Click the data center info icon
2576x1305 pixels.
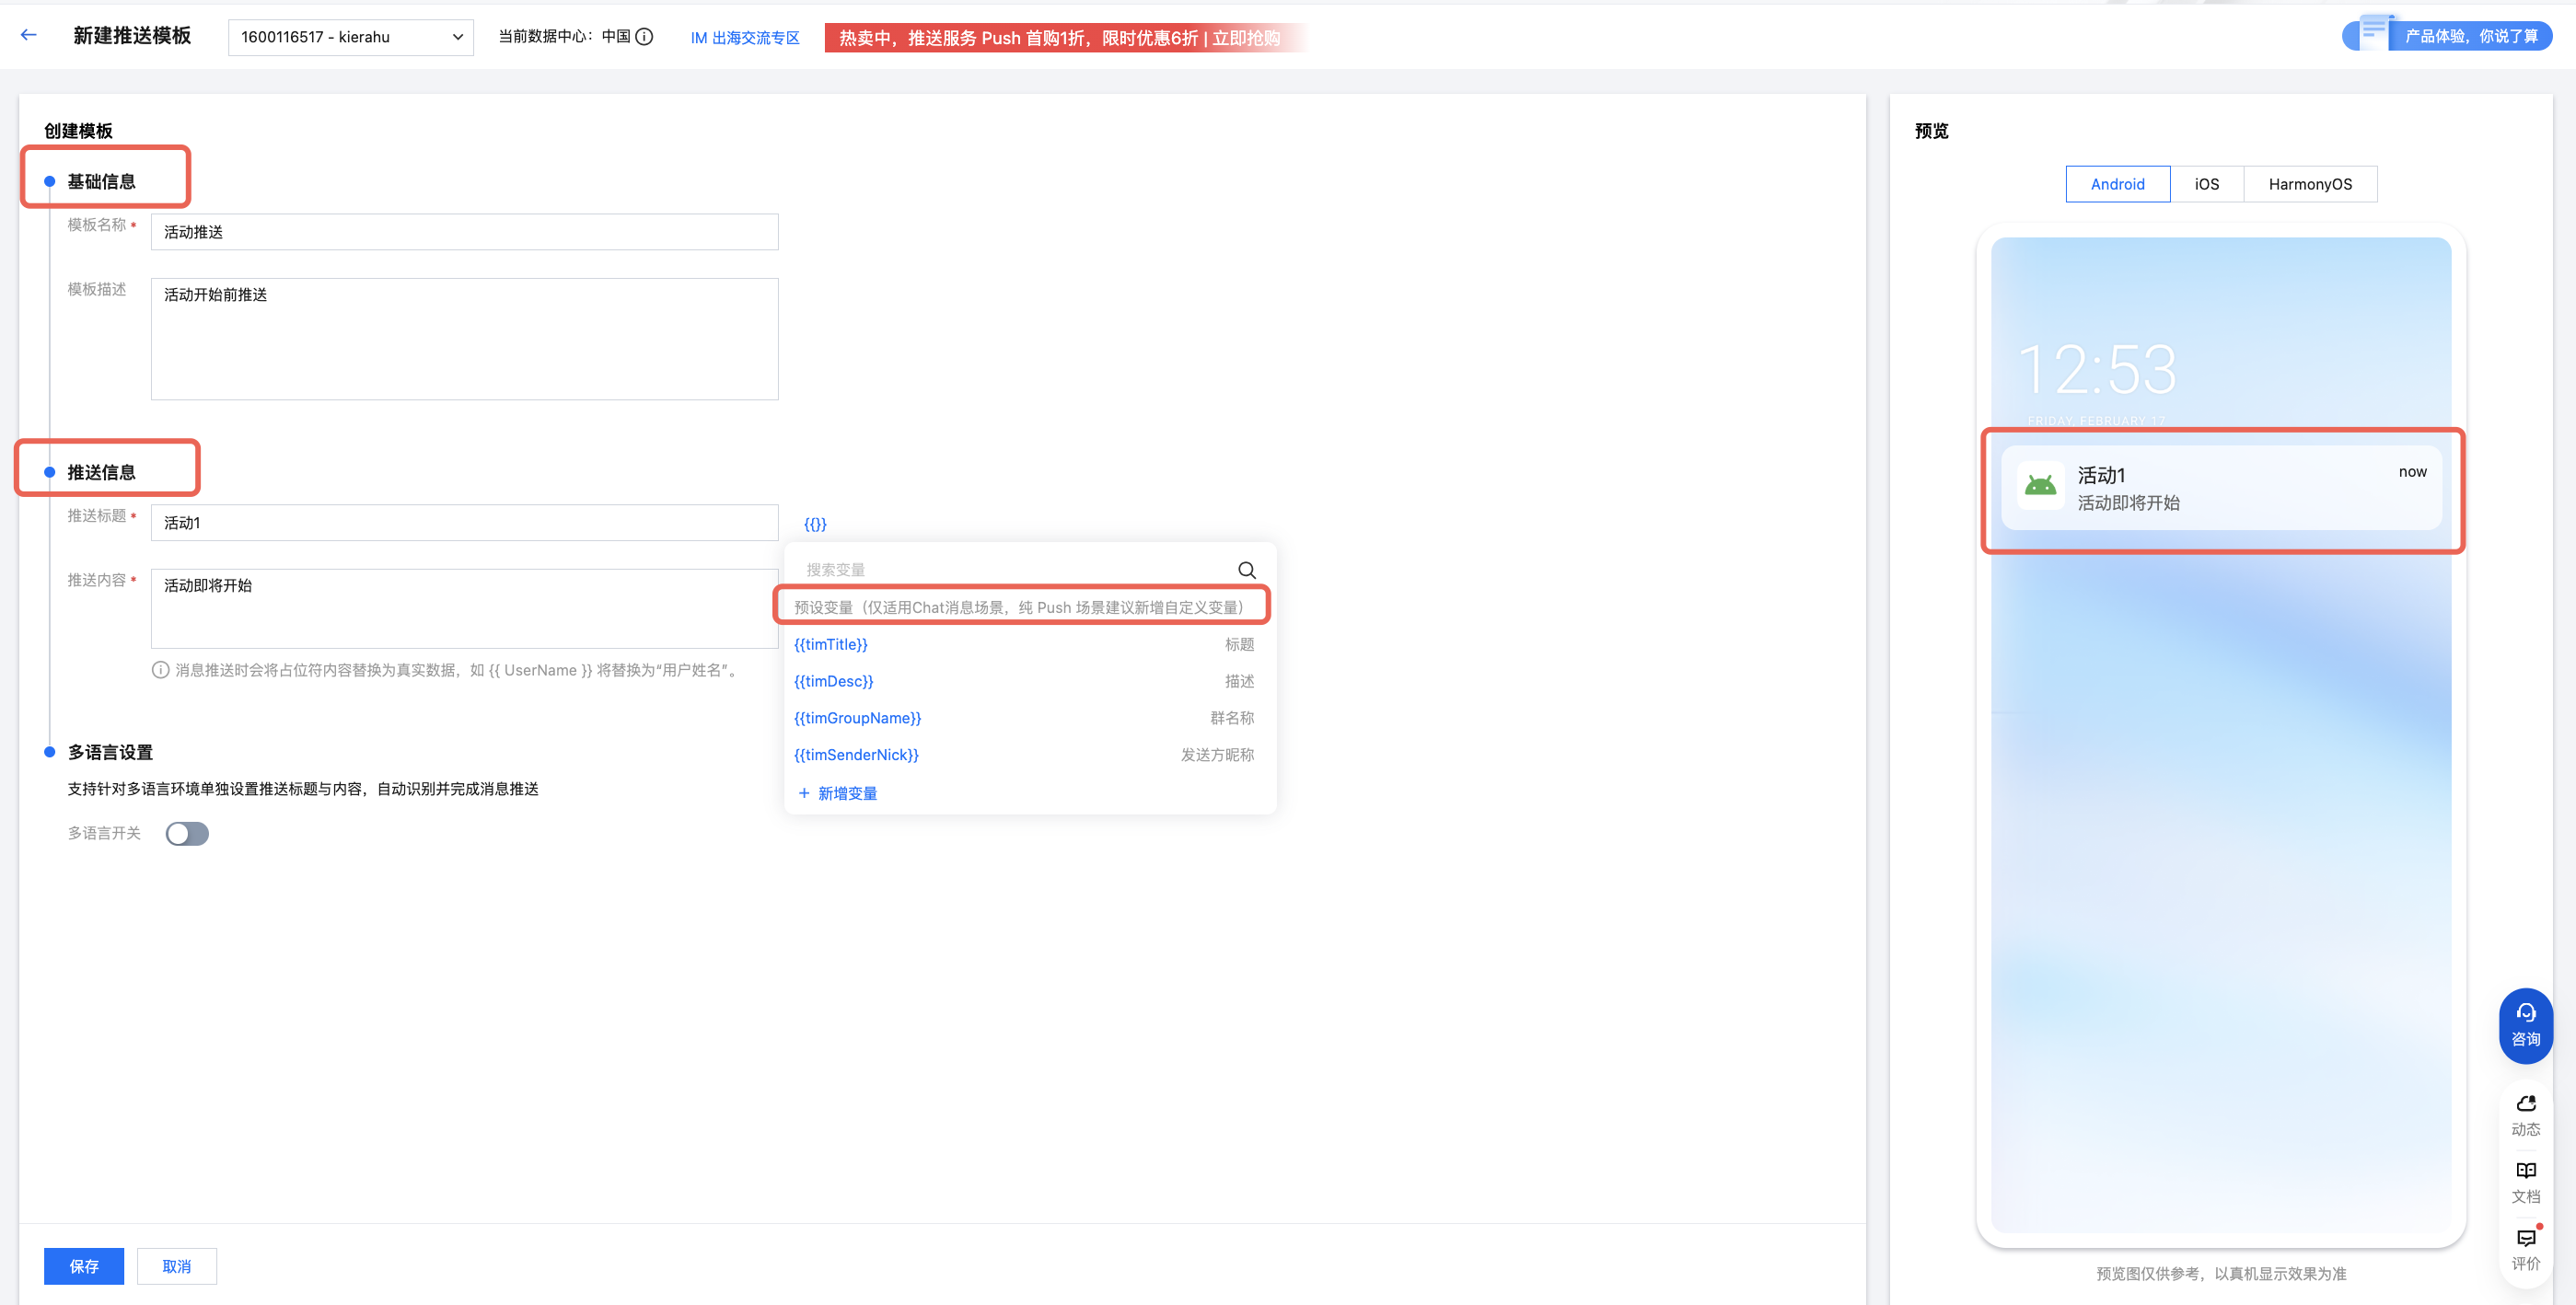coord(645,37)
